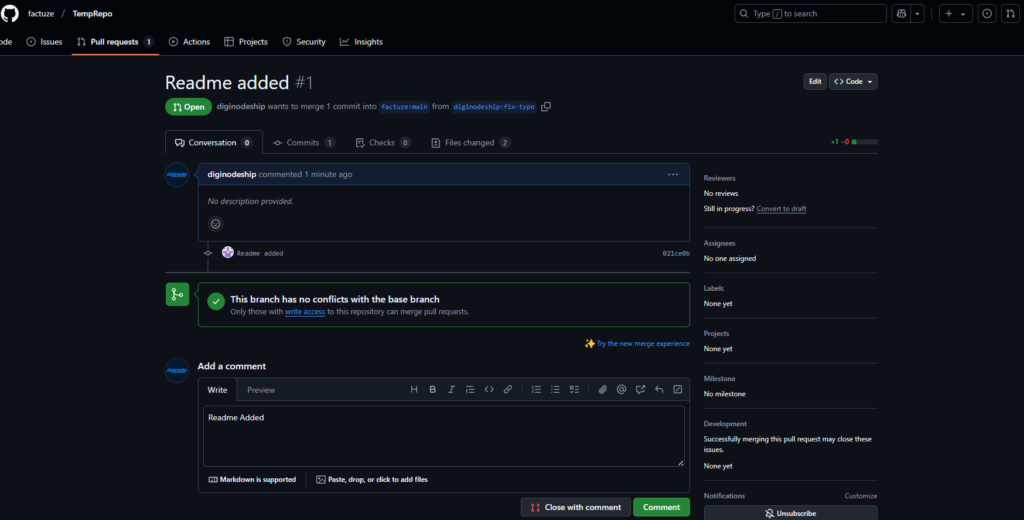The image size is (1024, 520).
Task: Apply bold formatting in the comment editor
Action: tap(433, 389)
